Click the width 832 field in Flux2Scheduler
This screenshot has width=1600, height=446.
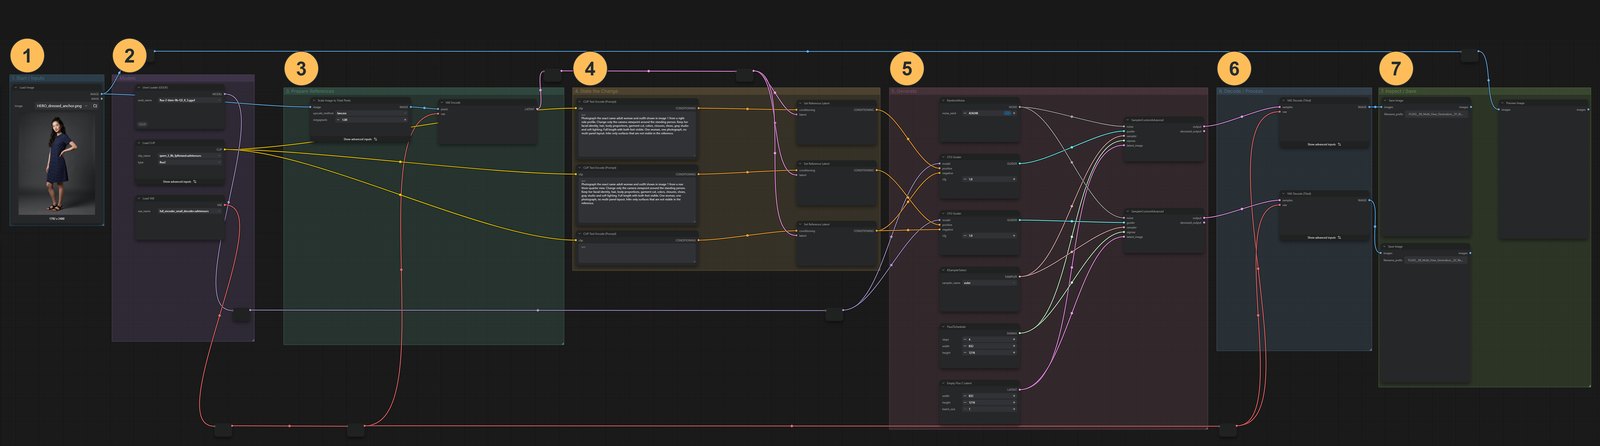(990, 346)
